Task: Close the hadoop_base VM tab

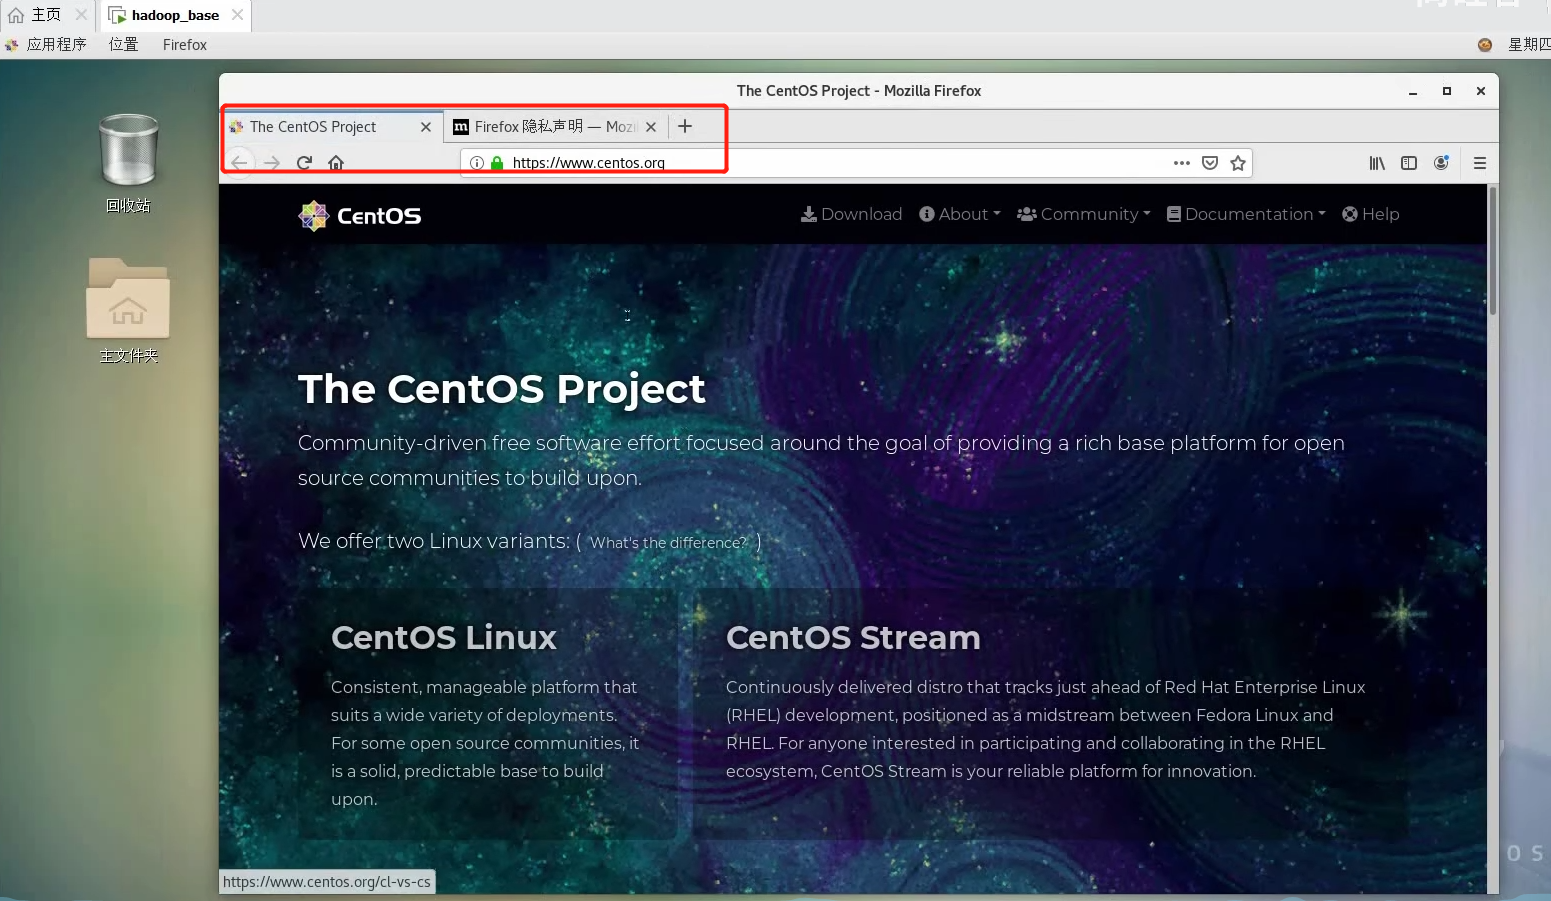Action: (237, 15)
